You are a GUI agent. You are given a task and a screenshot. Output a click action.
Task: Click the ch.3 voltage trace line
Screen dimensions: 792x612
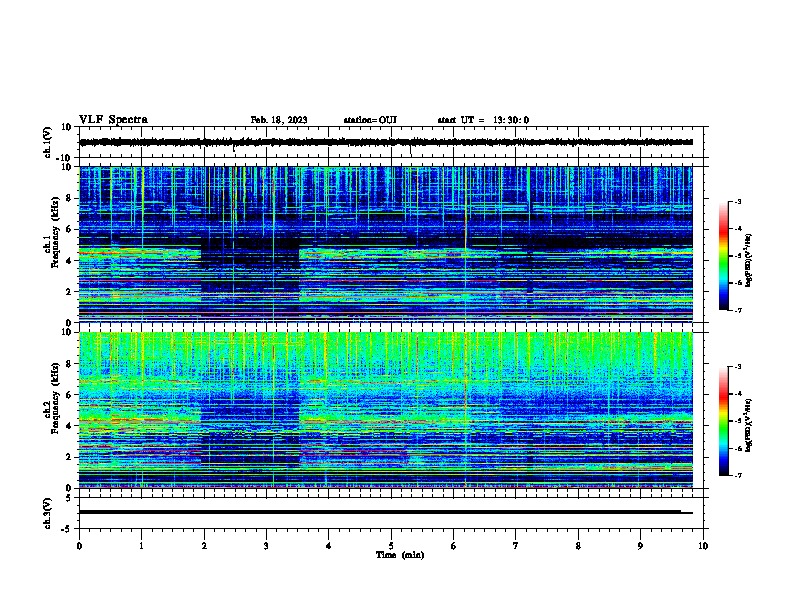point(386,512)
